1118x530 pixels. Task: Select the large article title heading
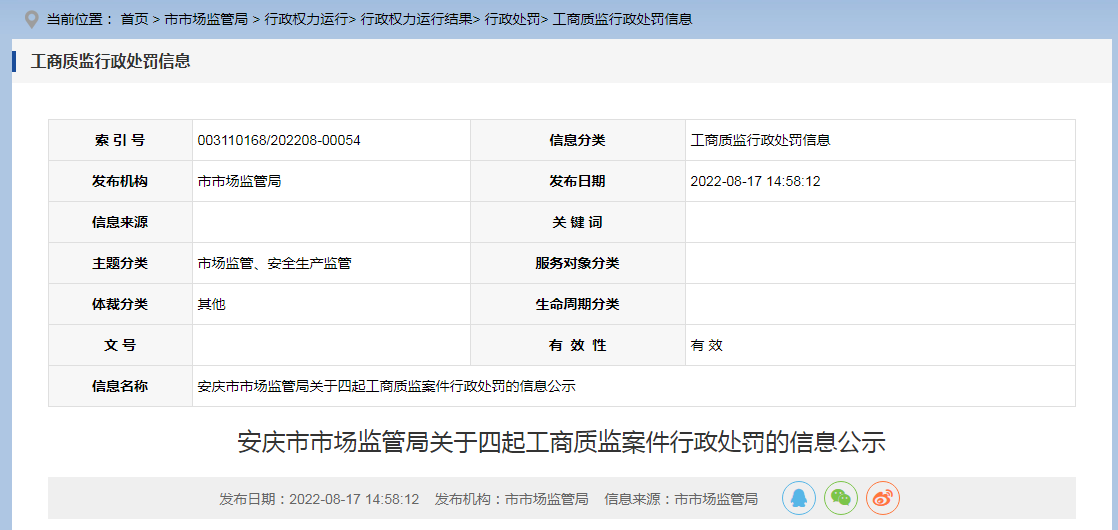click(561, 442)
